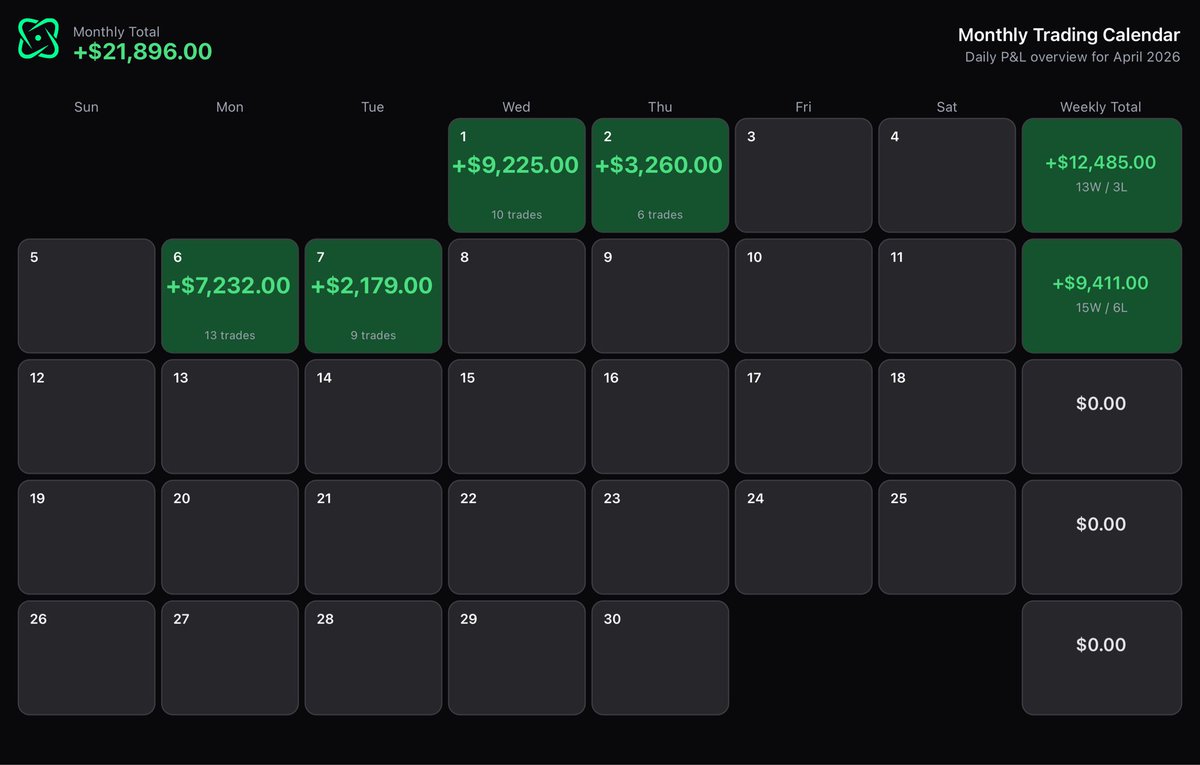Click the Daily P&L overview for April 2026 subtitle
The height and width of the screenshot is (765, 1200).
point(1073,57)
